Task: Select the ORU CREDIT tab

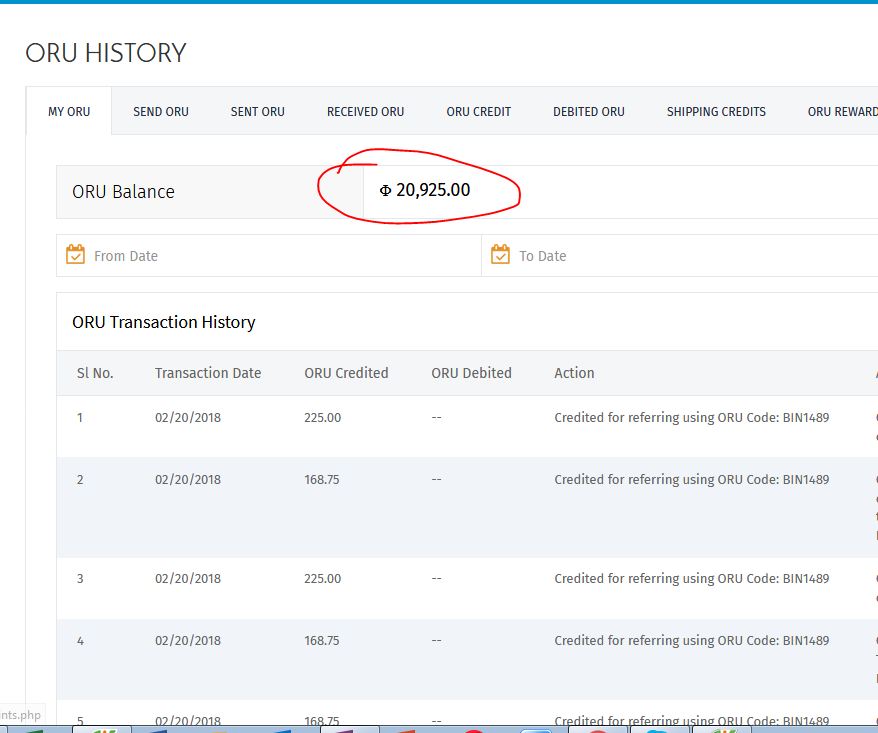Action: pos(479,111)
